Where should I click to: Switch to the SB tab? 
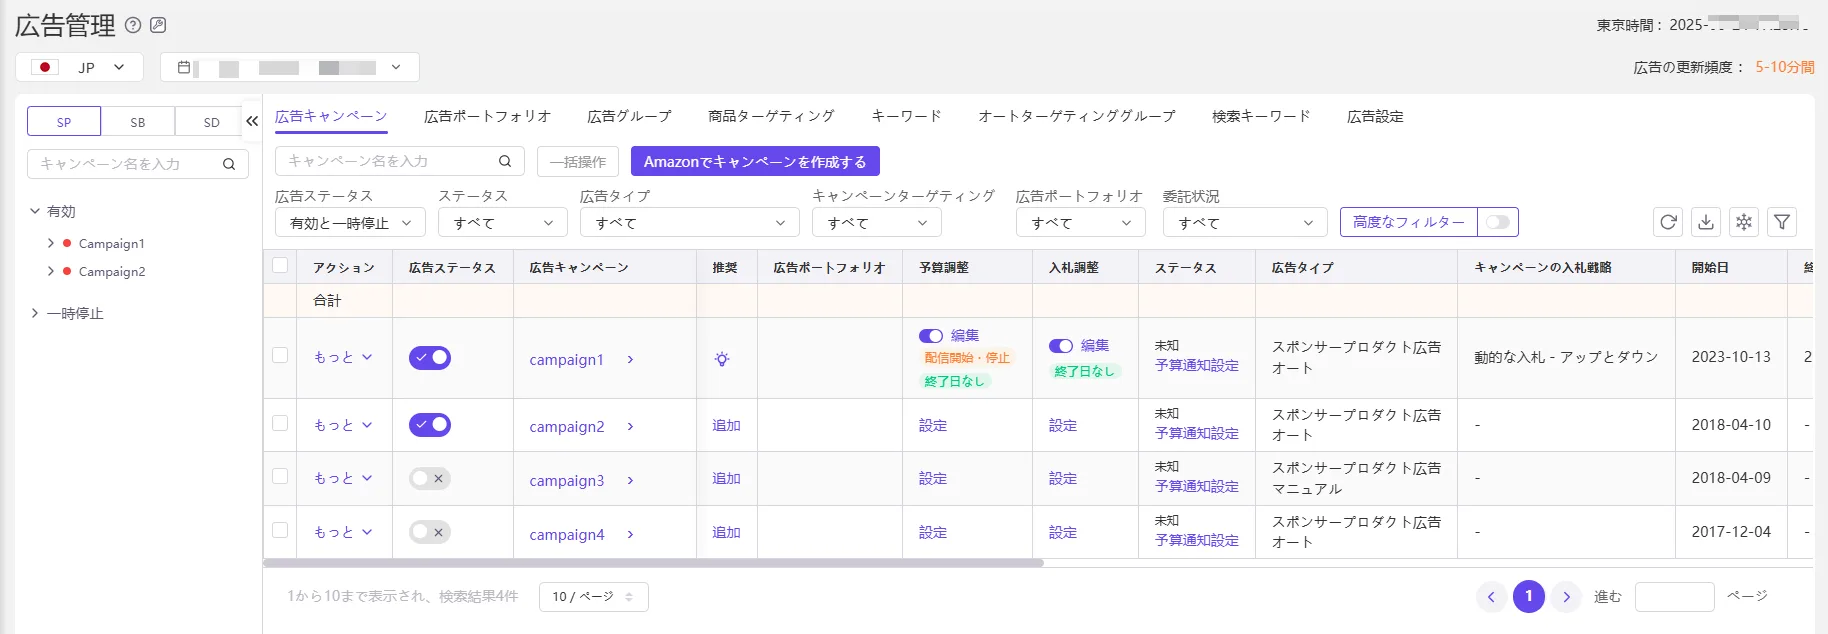138,121
